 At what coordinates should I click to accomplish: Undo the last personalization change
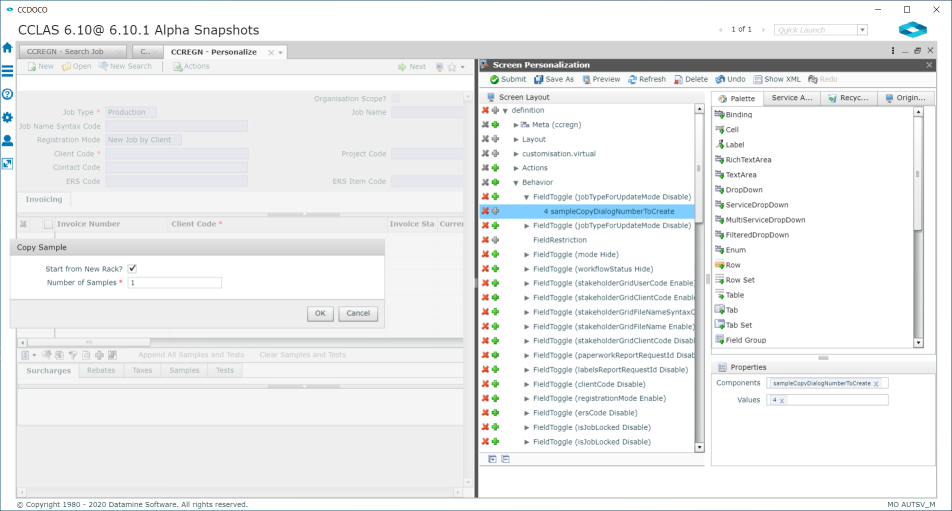(x=730, y=80)
